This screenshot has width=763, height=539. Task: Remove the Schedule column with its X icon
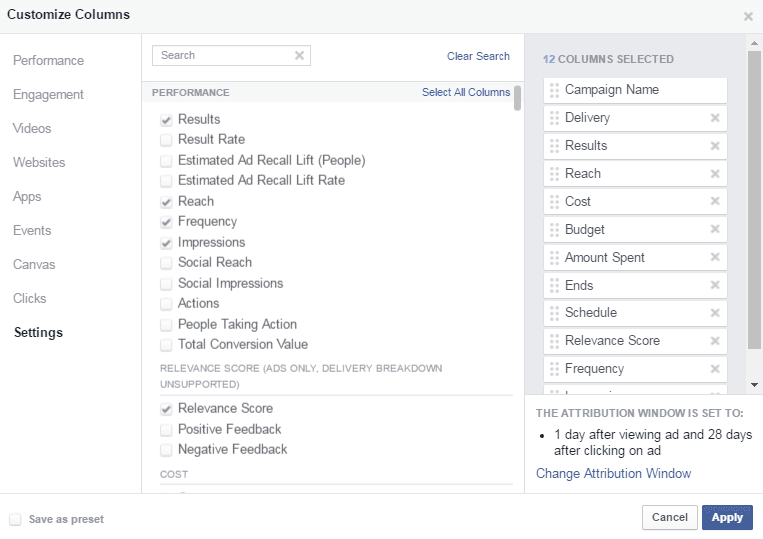714,313
